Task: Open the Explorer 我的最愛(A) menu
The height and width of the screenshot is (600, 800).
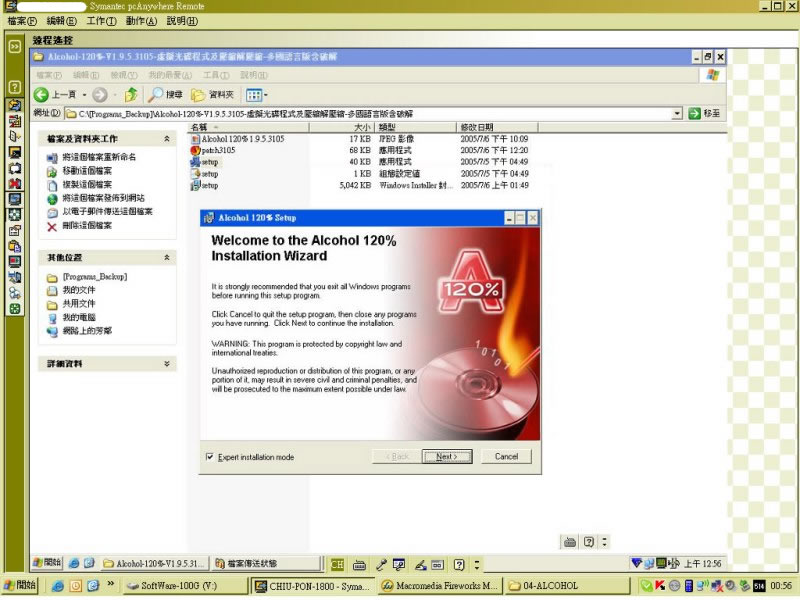Action: (170, 75)
